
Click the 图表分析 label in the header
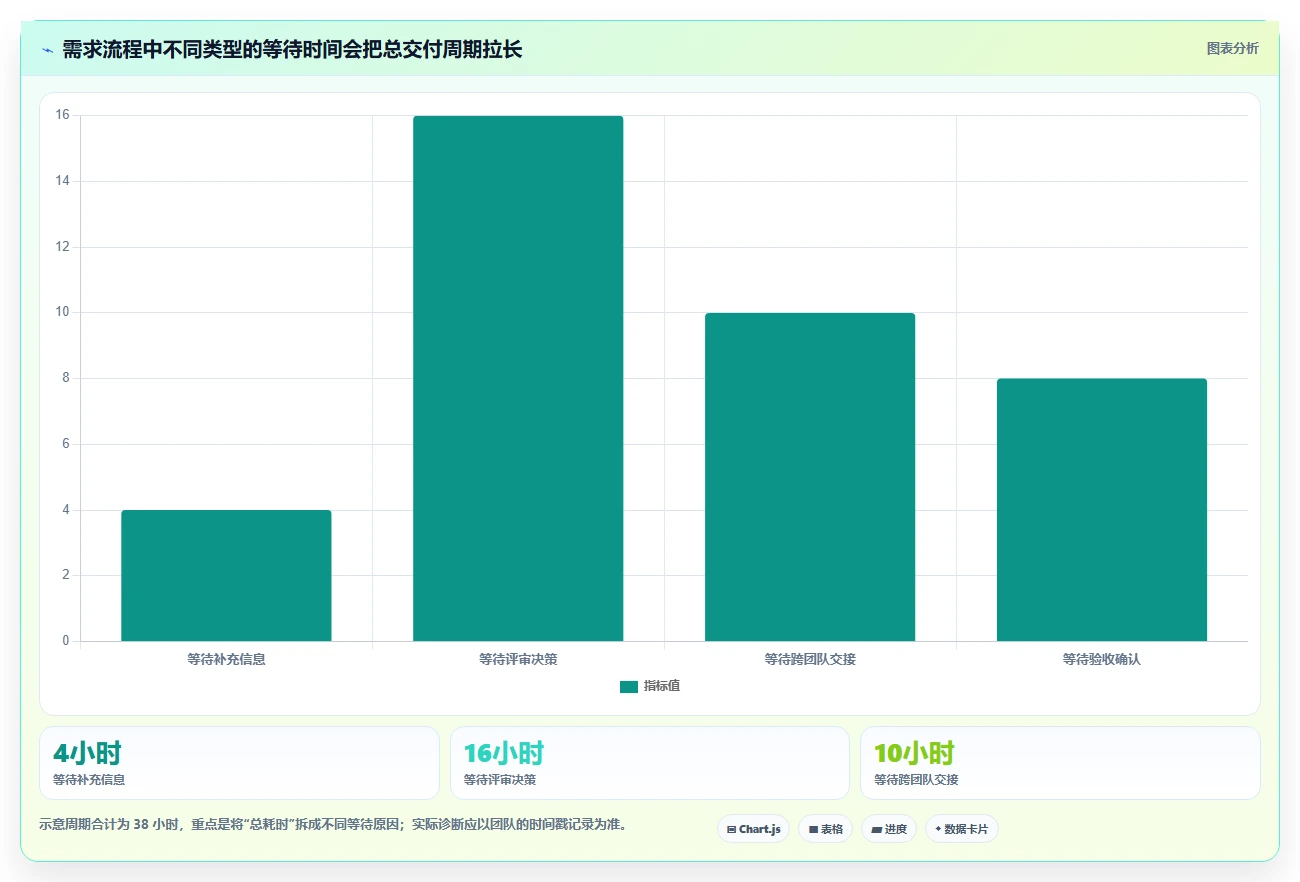[1232, 48]
